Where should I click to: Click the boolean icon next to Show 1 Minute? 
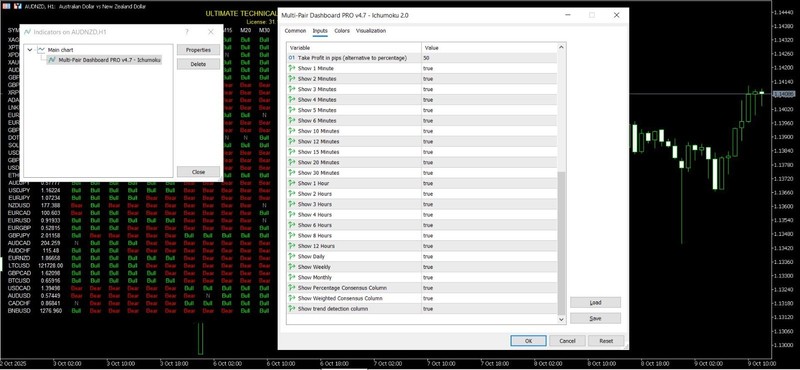(x=292, y=68)
